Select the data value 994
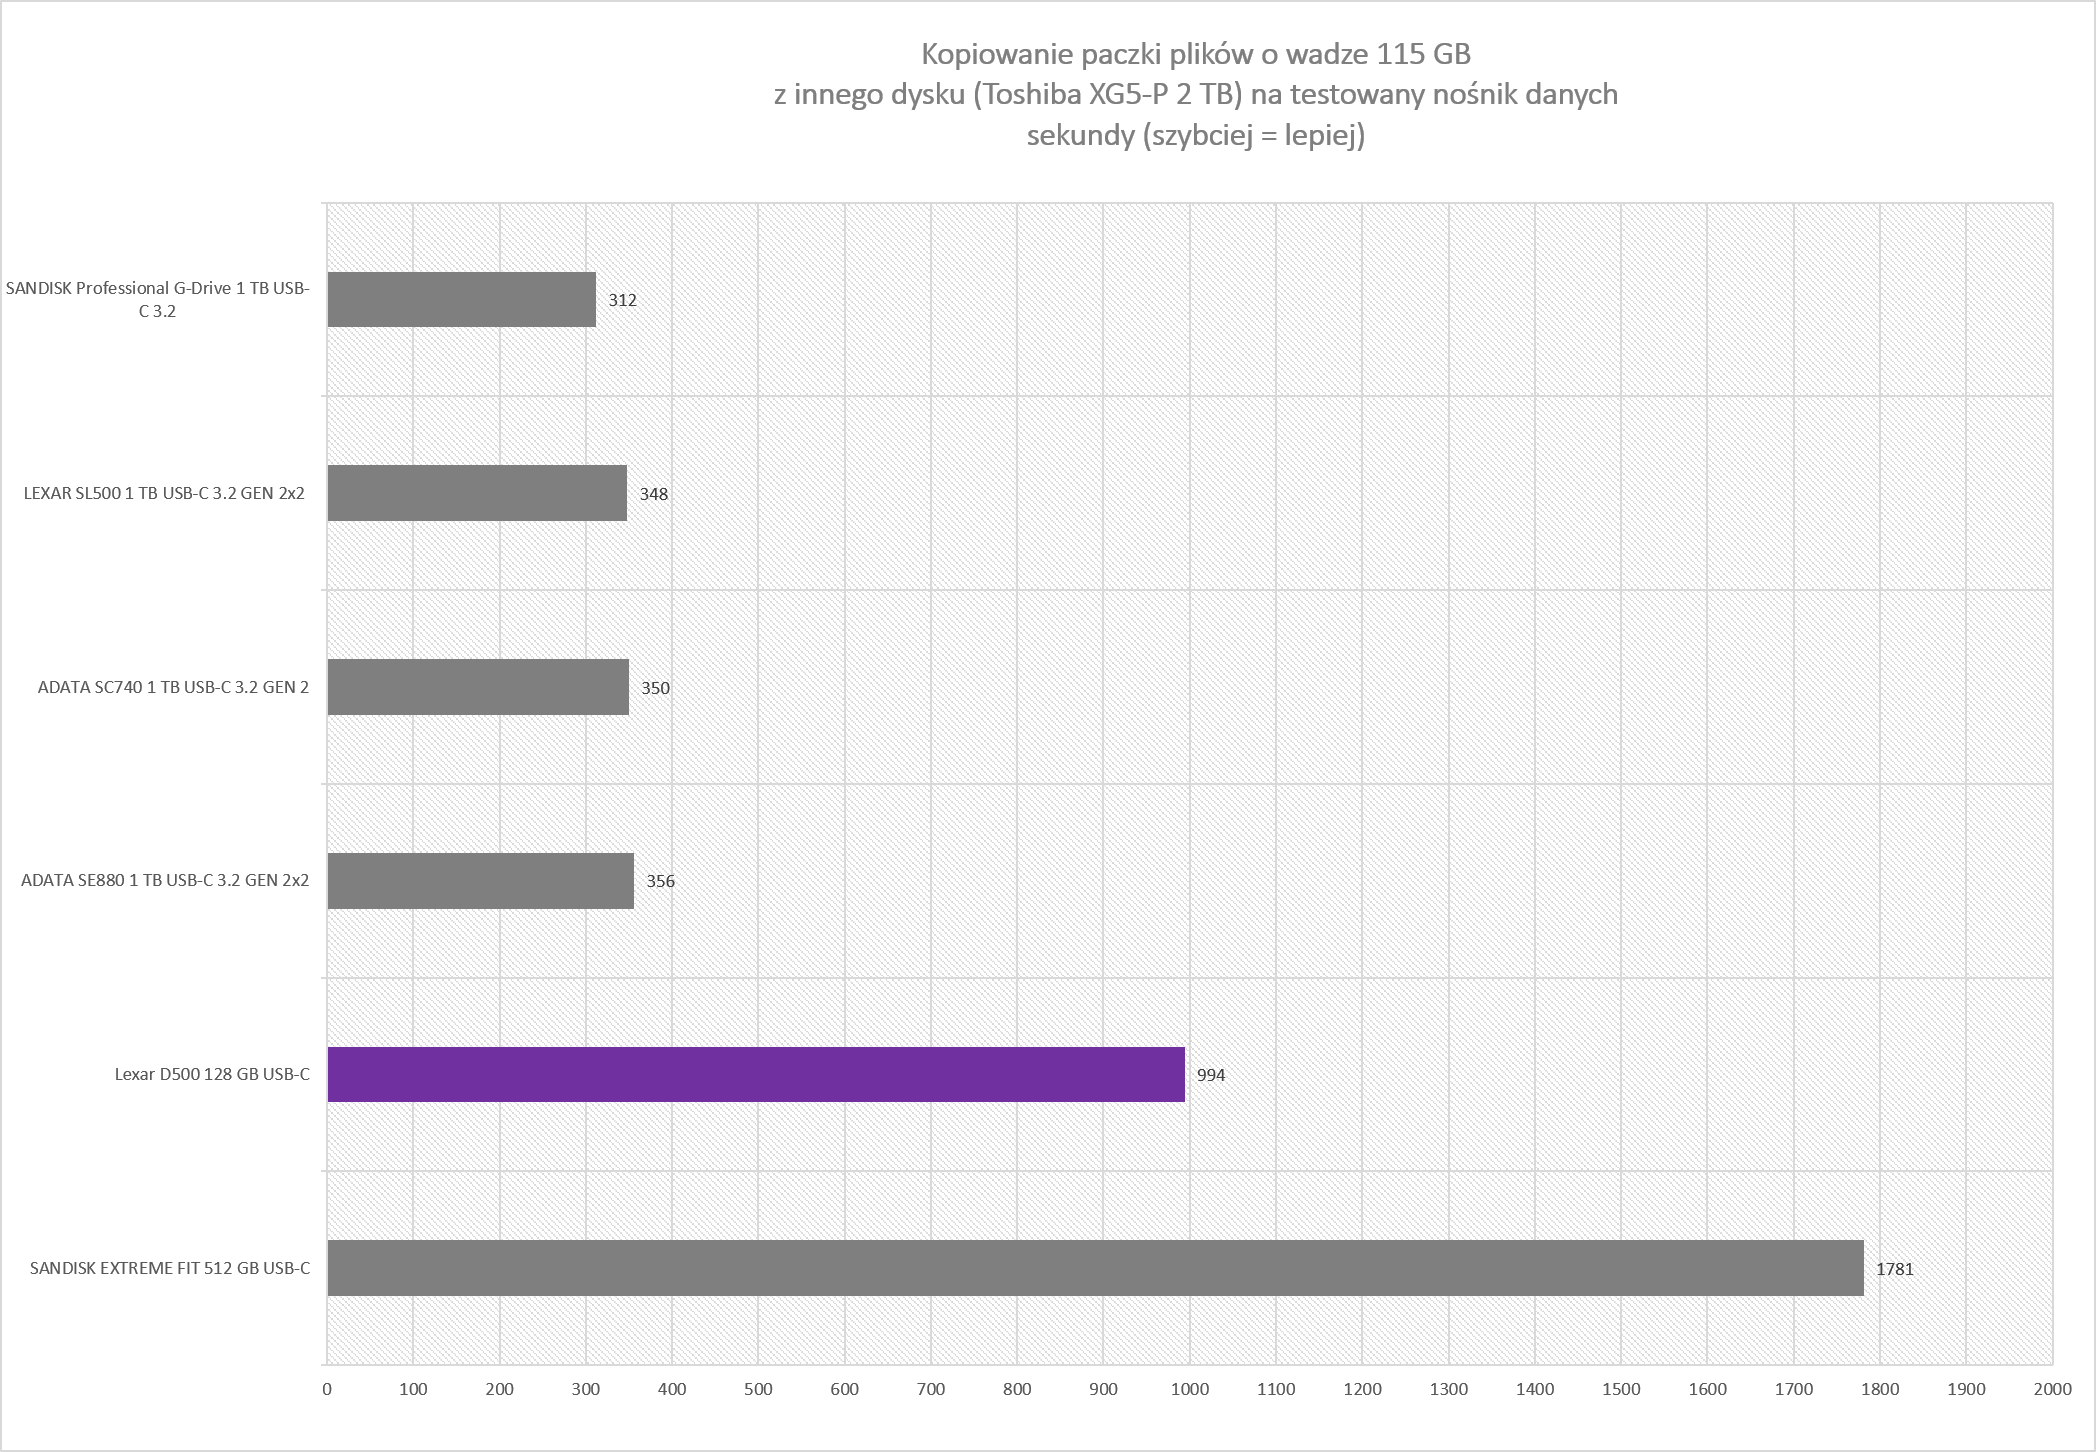Screen dimensions: 2096x1452 tap(1211, 1075)
